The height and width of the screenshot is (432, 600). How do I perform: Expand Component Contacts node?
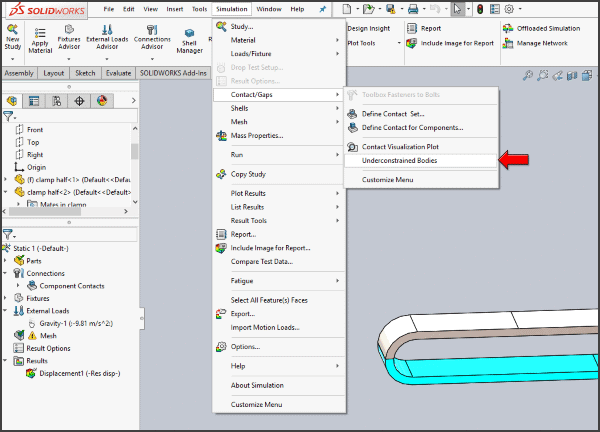pyautogui.click(x=18, y=286)
